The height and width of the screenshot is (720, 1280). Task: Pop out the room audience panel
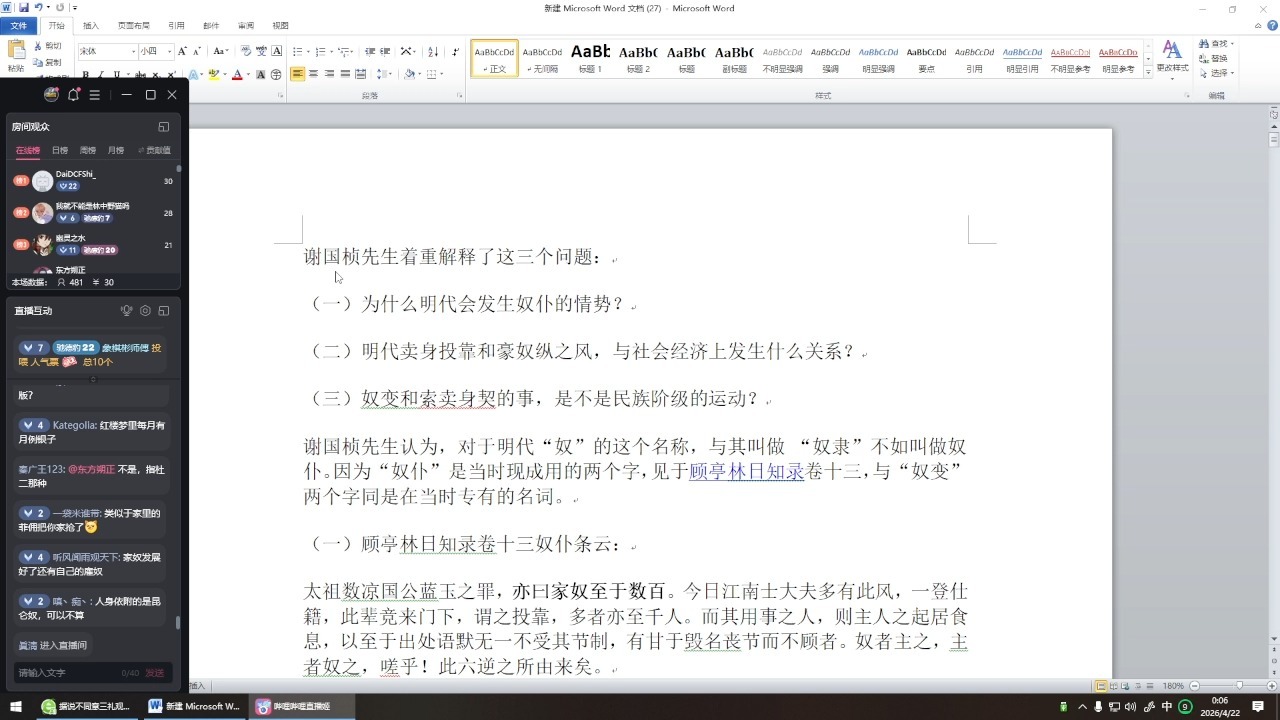click(164, 127)
